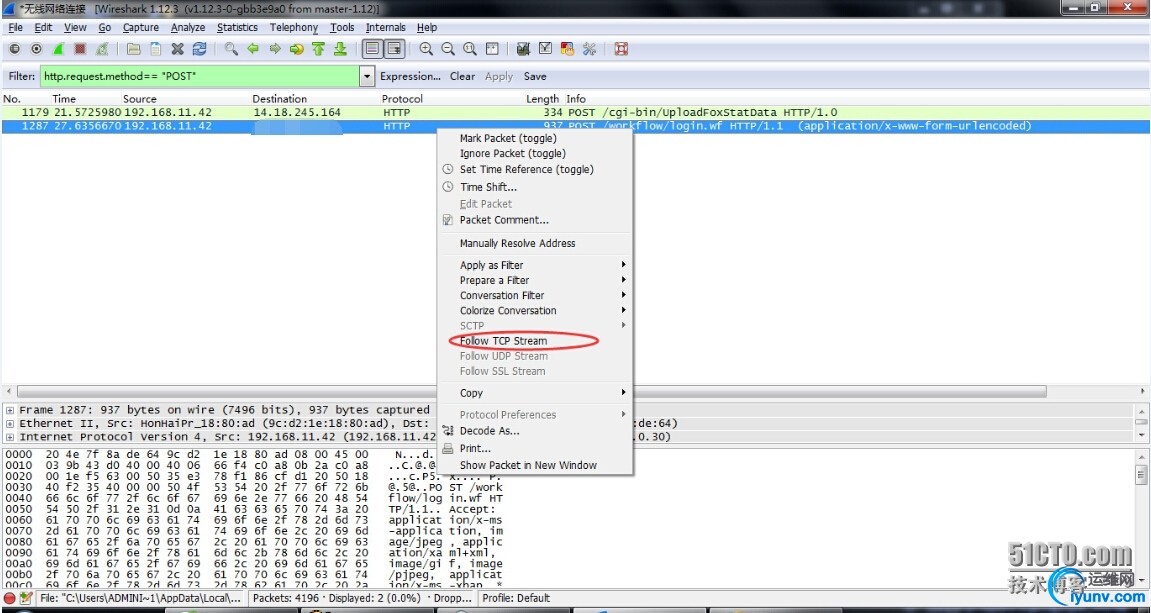Image resolution: width=1151 pixels, height=613 pixels.
Task: Choose Ignore Packet (toggle) in context menu
Action: 534,153
